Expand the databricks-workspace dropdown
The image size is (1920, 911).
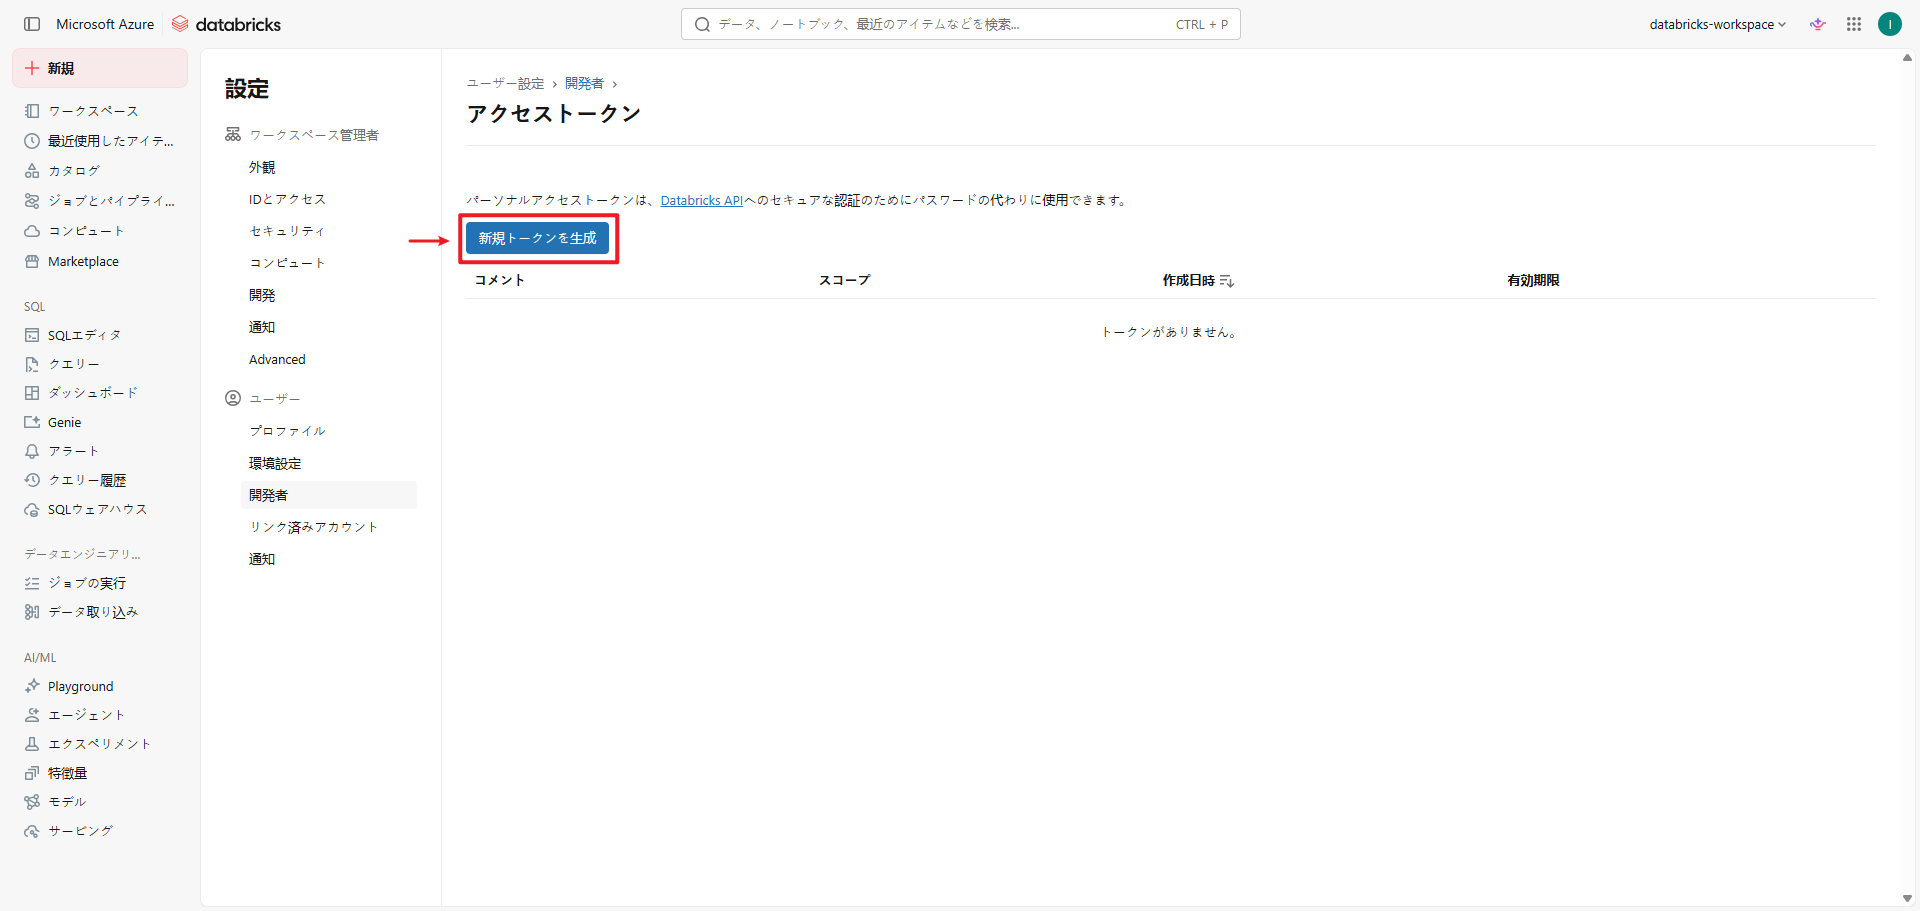pyautogui.click(x=1717, y=24)
